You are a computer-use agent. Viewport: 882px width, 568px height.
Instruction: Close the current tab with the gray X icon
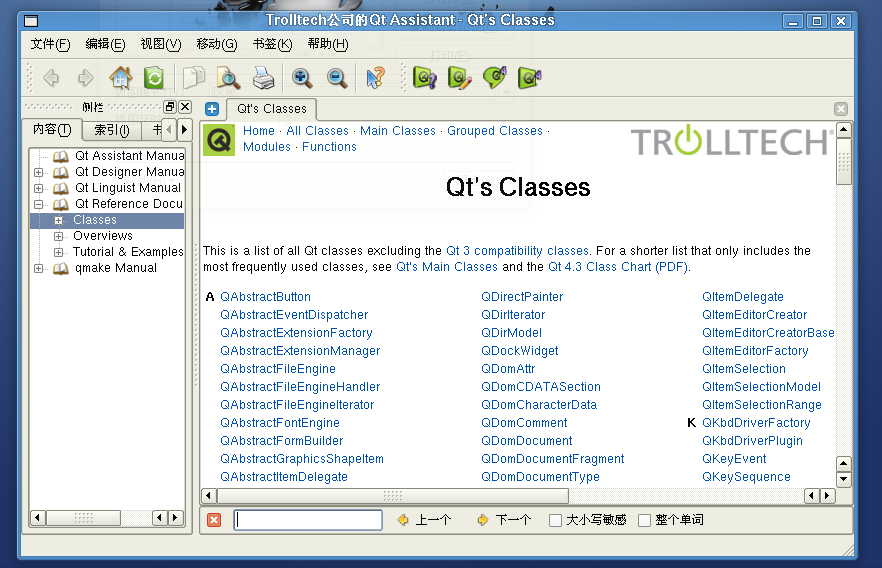pos(841,109)
